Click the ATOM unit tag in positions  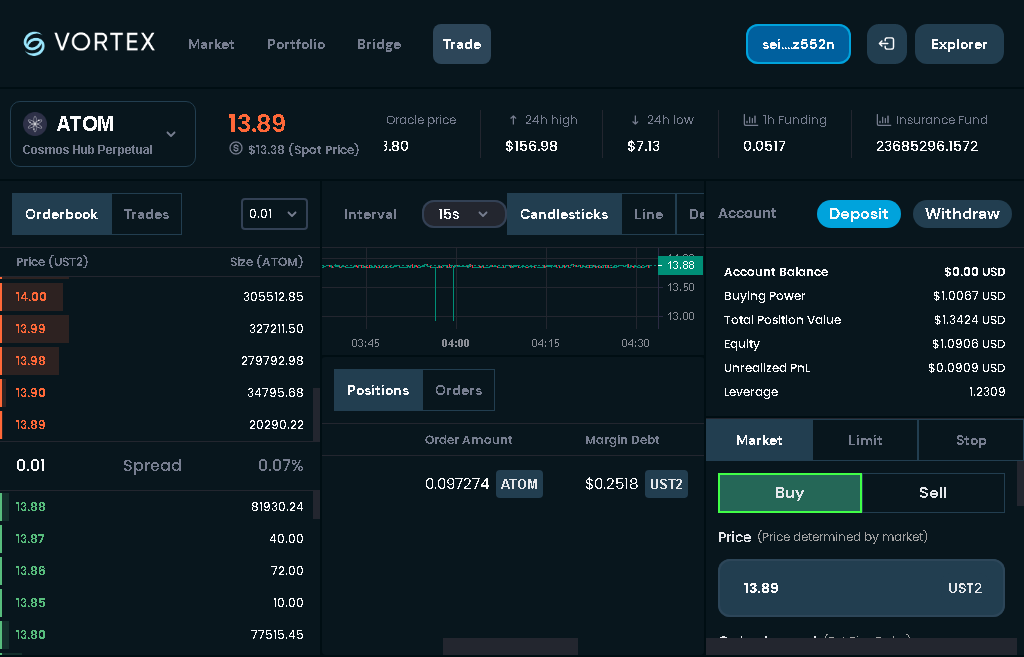tap(519, 484)
